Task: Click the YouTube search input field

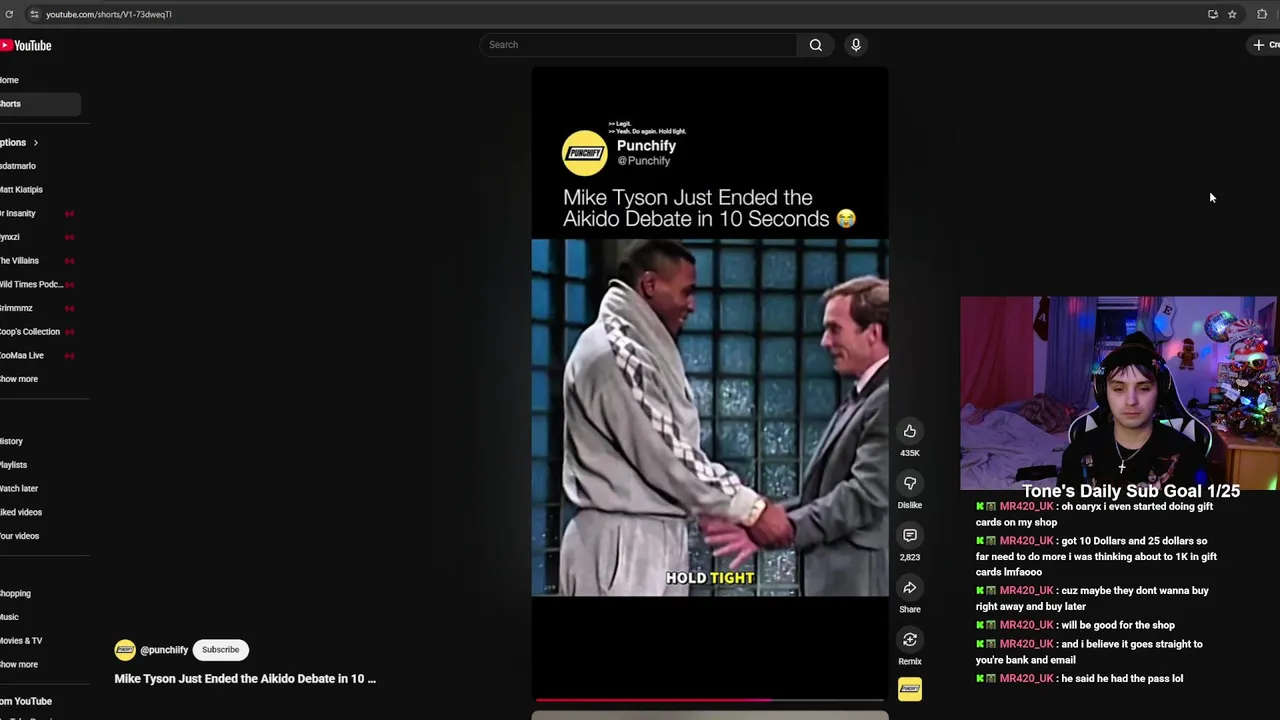Action: pos(638,45)
